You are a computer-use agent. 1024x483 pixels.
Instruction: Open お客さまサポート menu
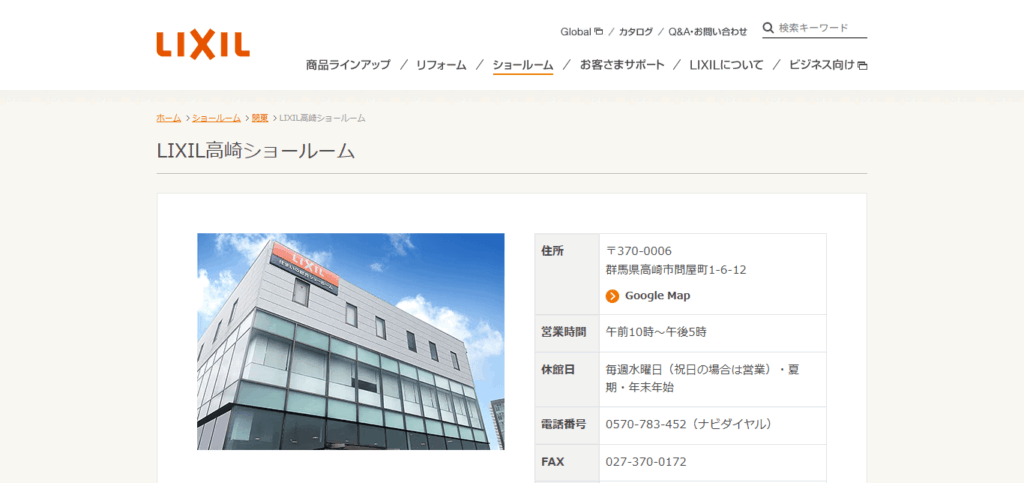coord(622,65)
